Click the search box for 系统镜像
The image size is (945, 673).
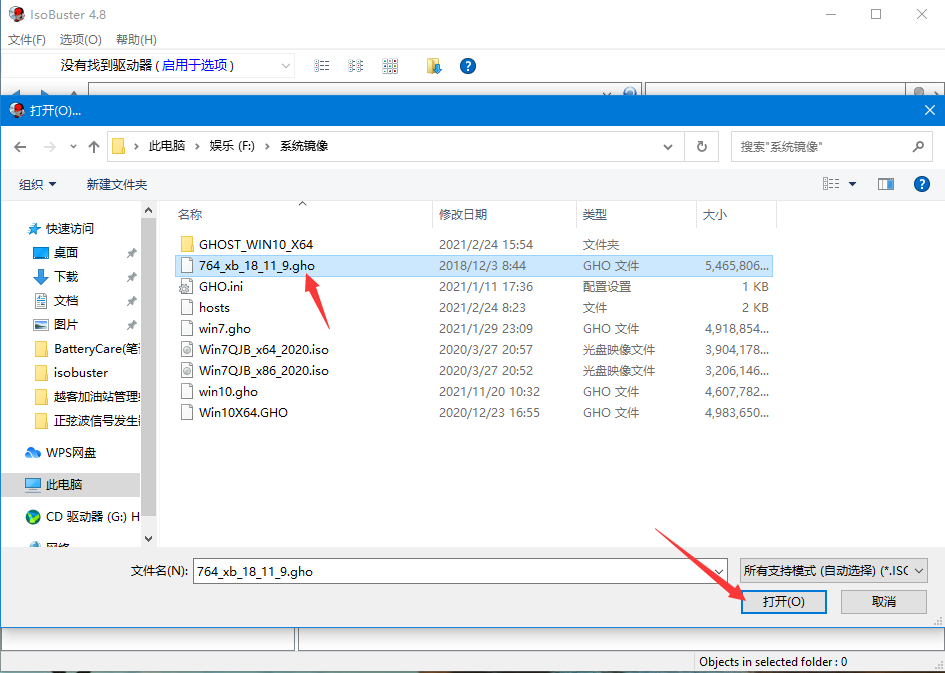[x=820, y=146]
